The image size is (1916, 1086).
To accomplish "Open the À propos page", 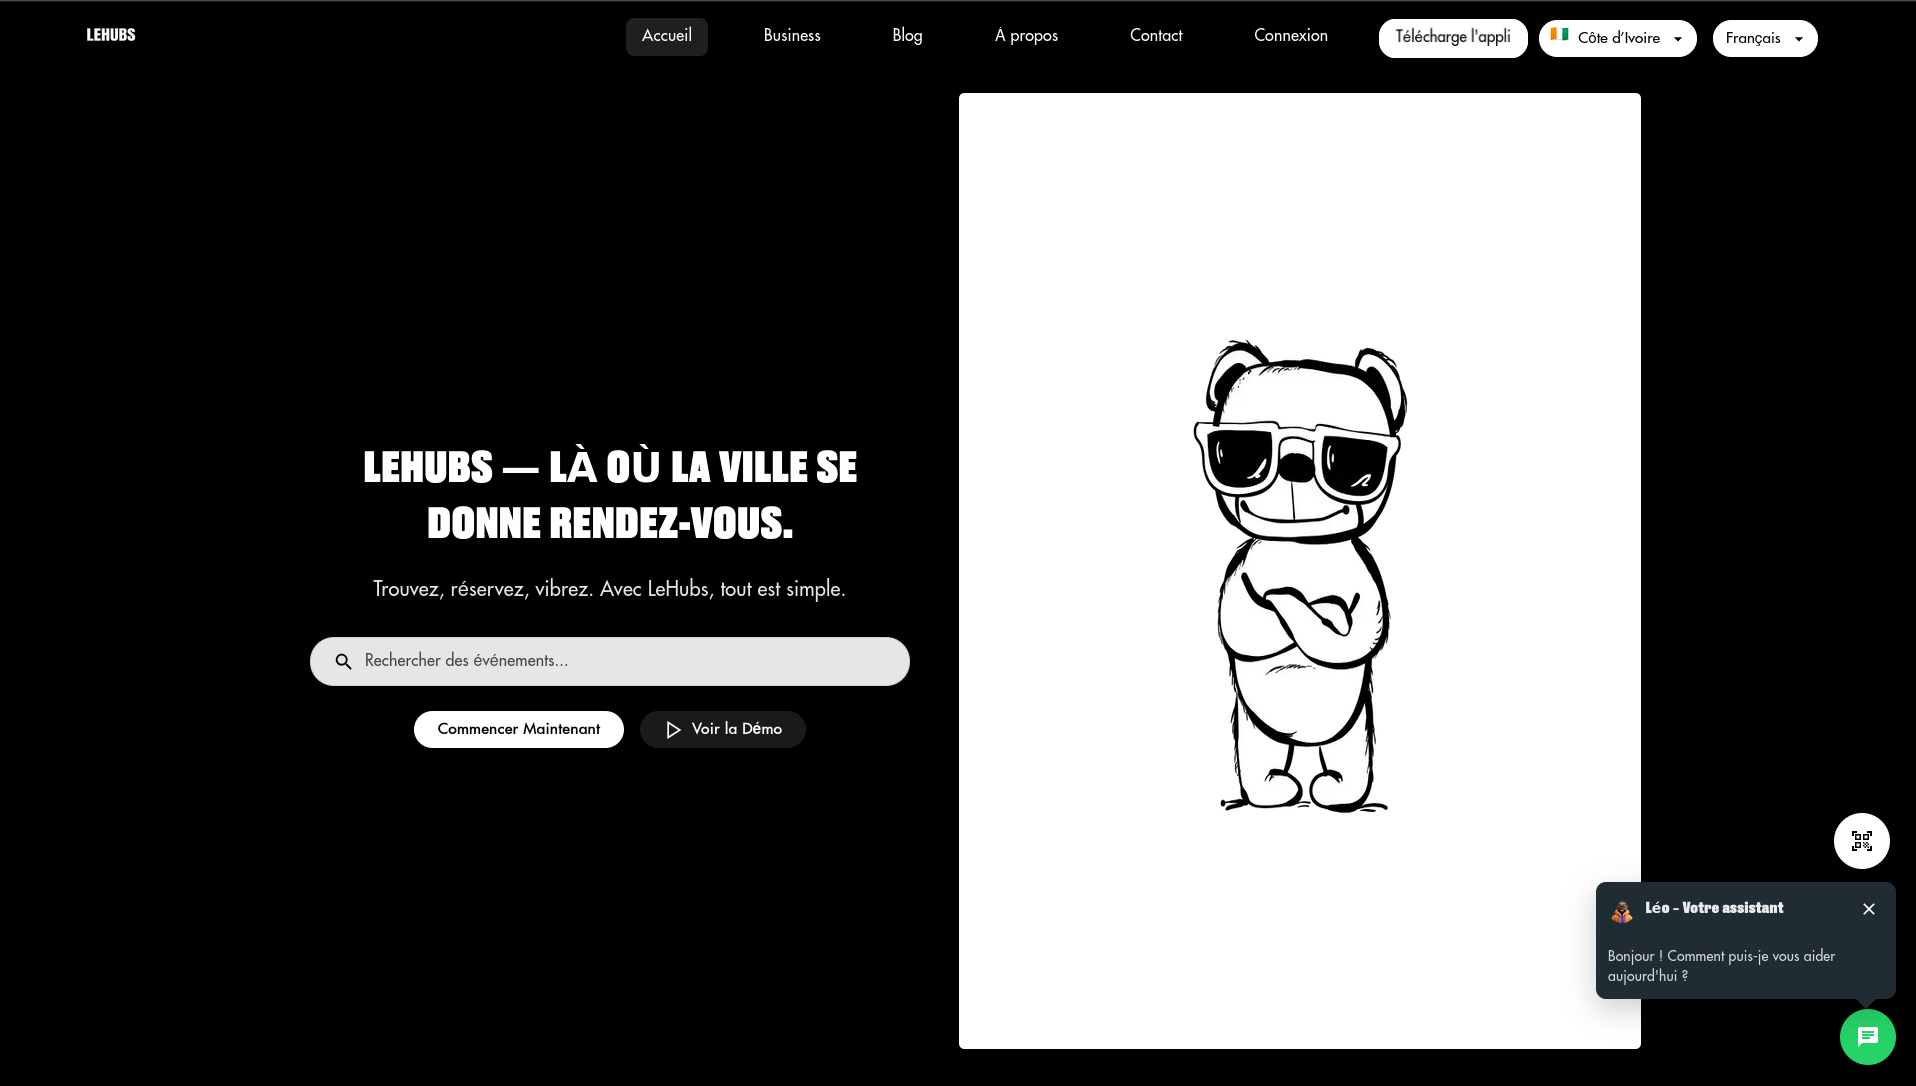I will pos(1026,37).
